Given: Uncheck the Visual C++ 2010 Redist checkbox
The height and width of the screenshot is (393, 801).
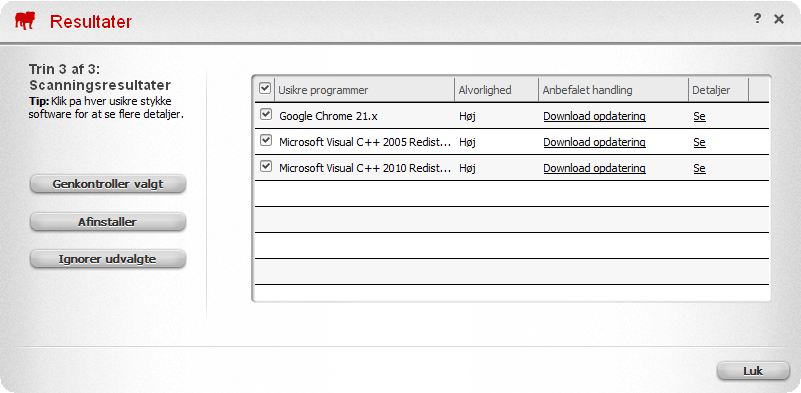Looking at the screenshot, I should [x=266, y=167].
